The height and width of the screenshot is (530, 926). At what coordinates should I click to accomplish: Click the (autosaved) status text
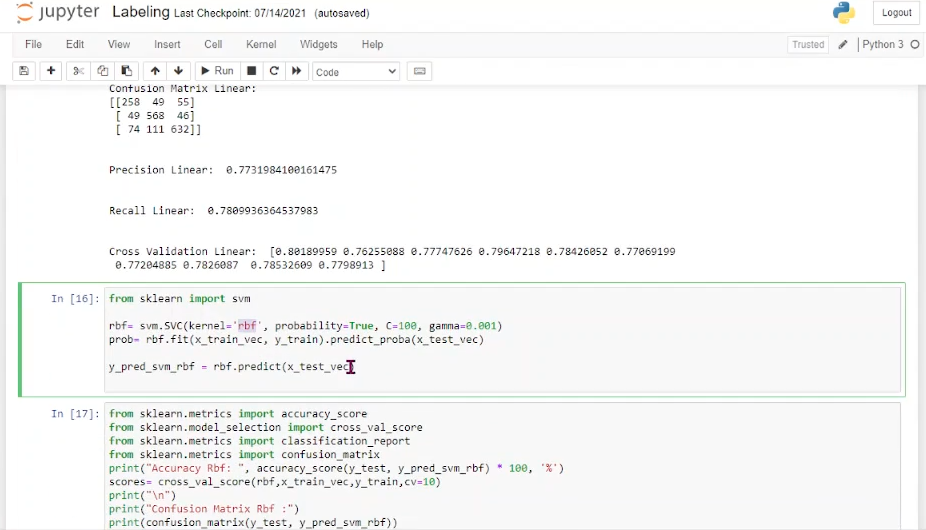[342, 13]
